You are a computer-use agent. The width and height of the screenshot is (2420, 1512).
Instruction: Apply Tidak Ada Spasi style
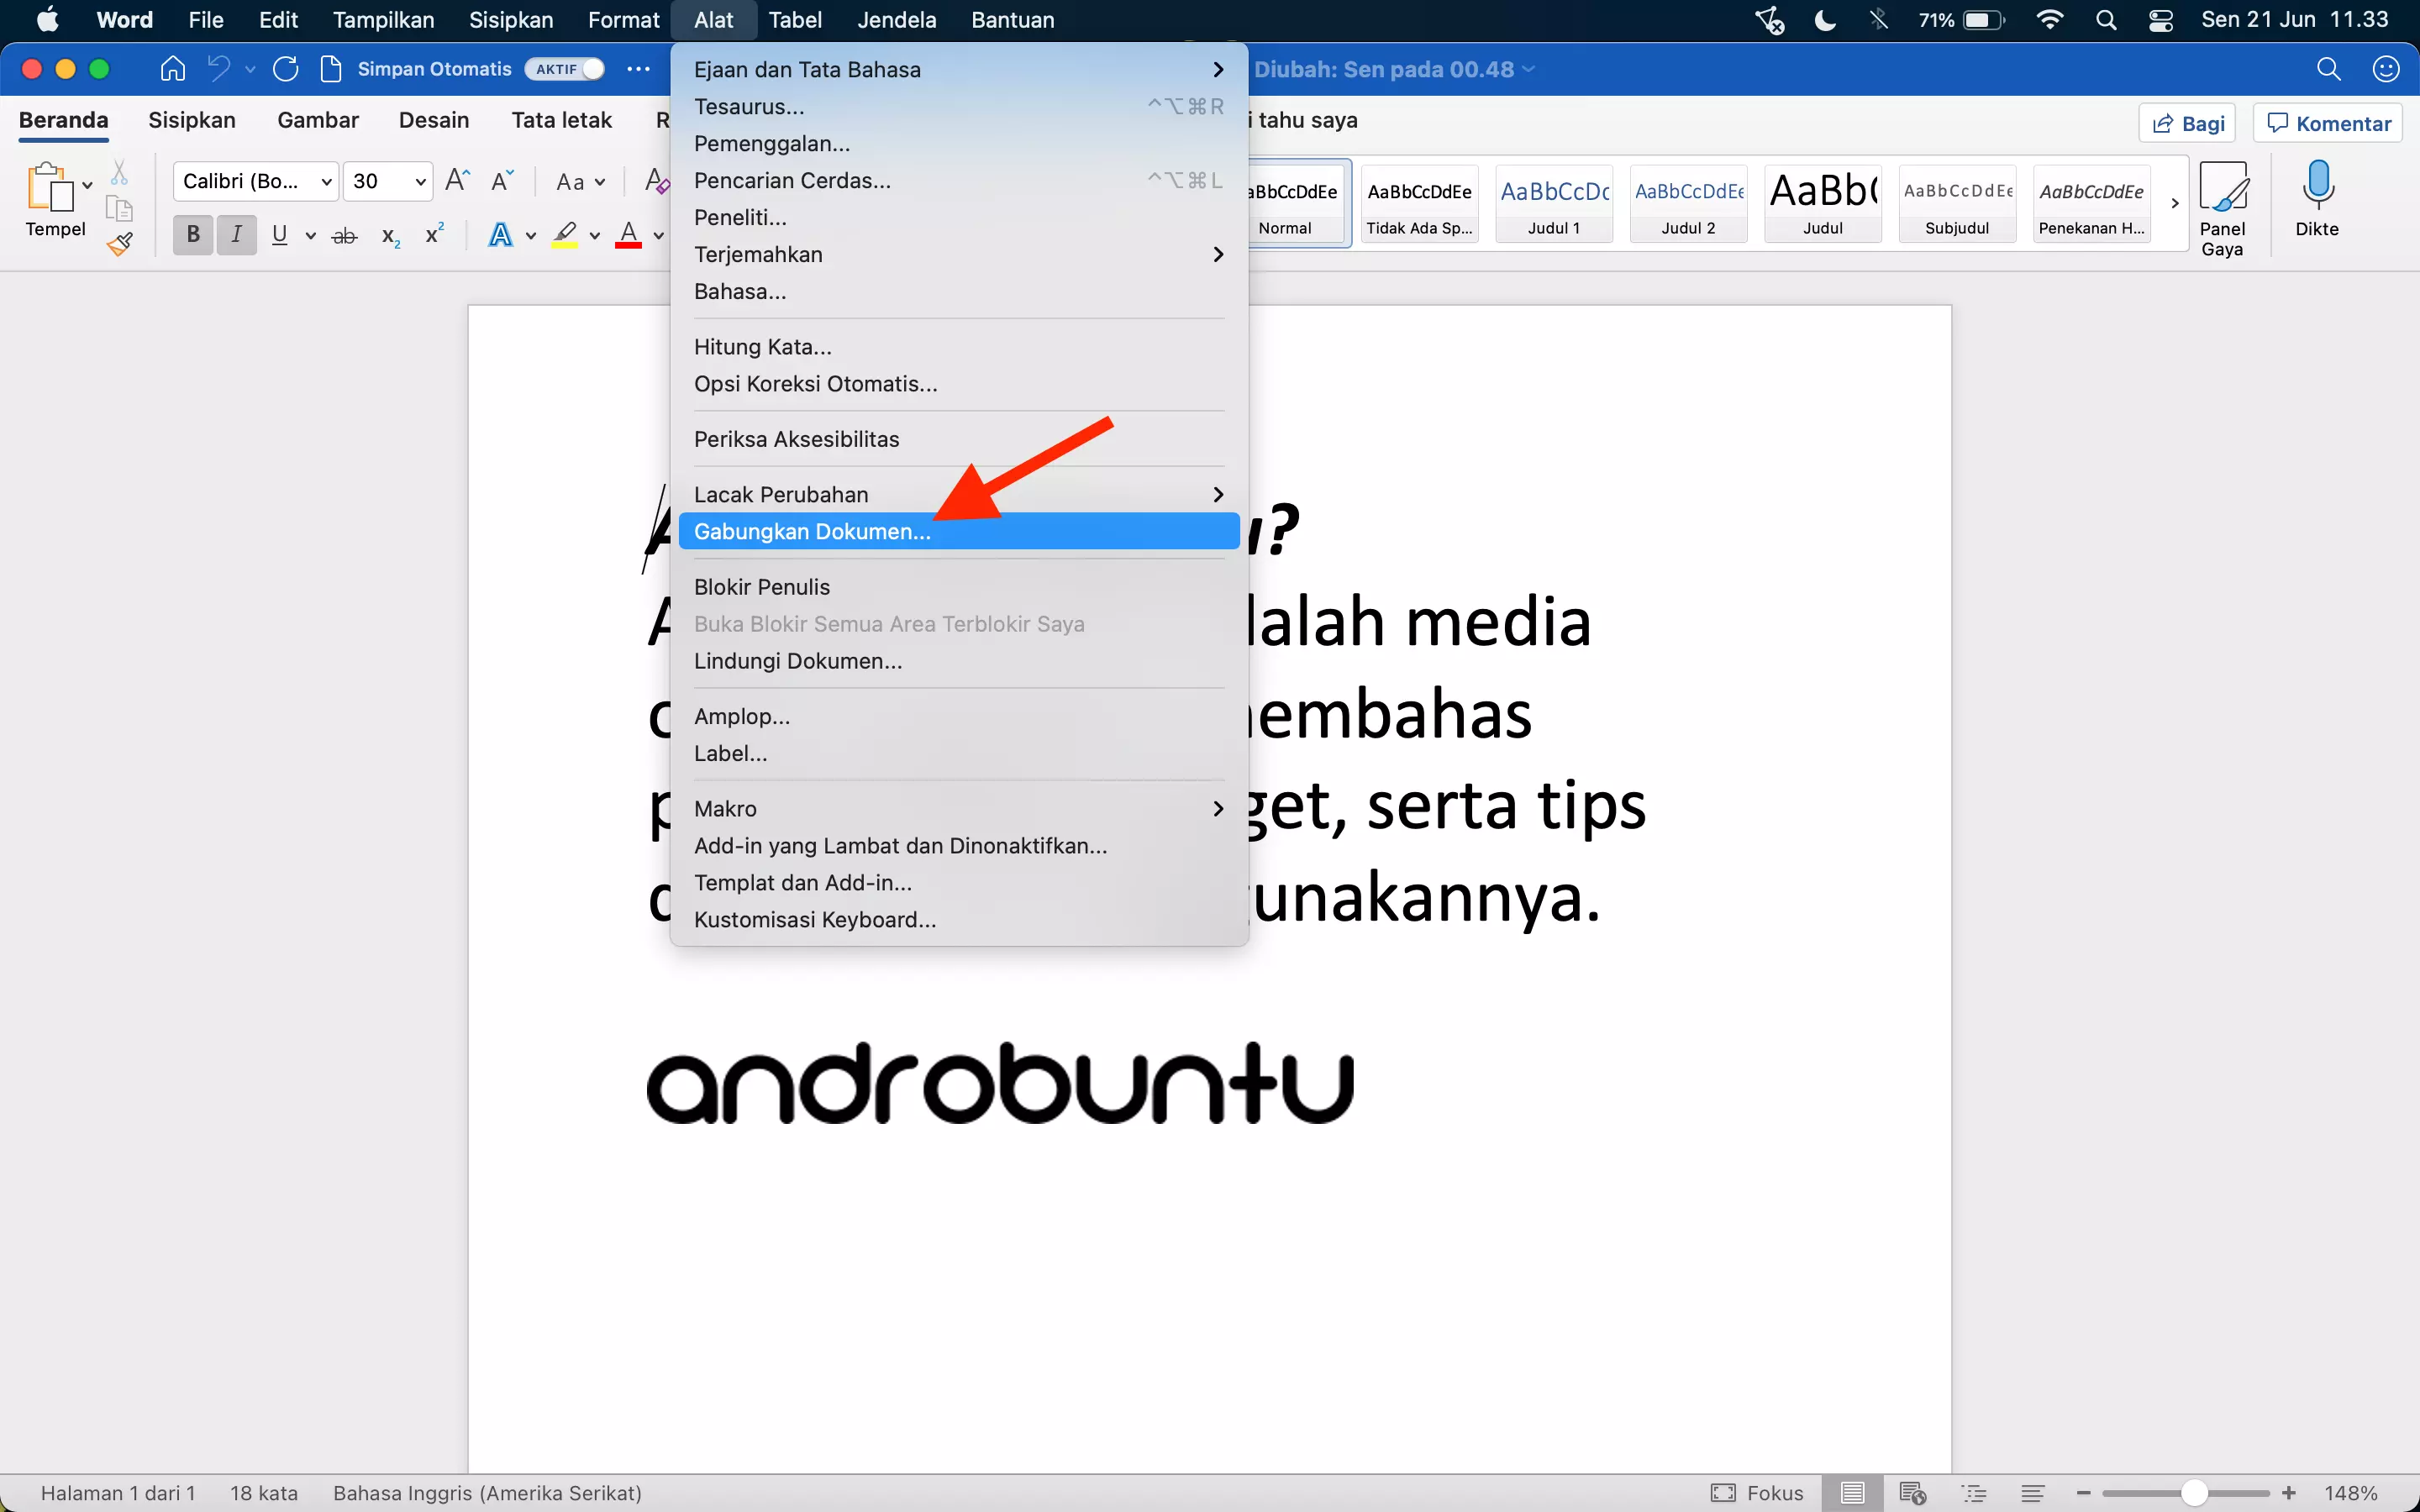(1419, 203)
